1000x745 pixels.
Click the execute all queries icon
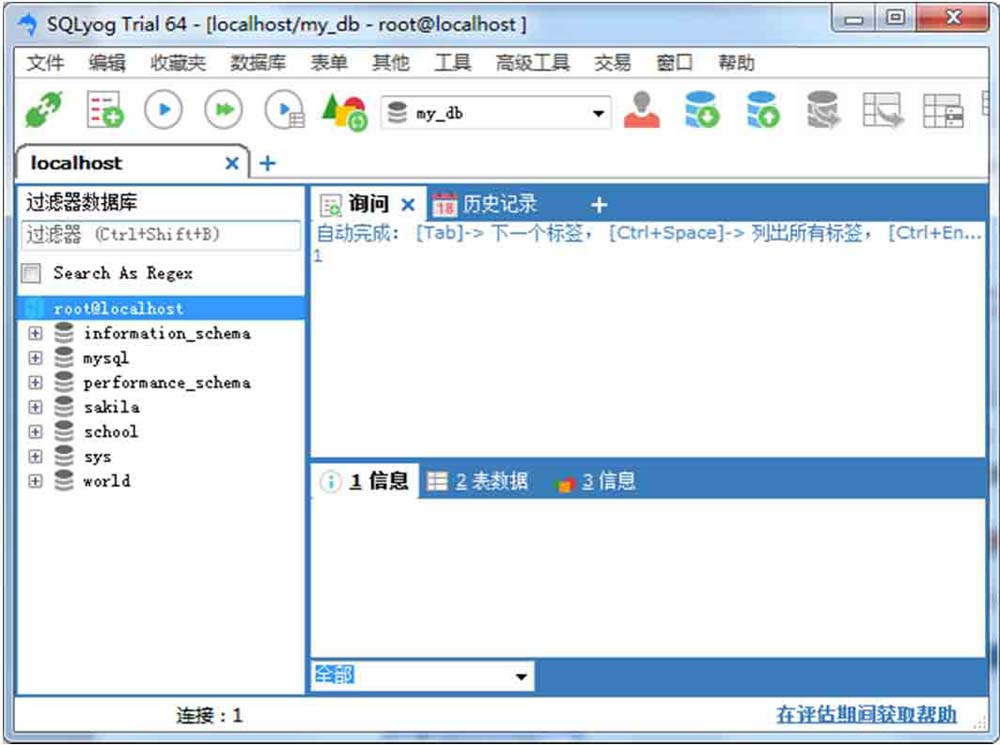(x=224, y=110)
